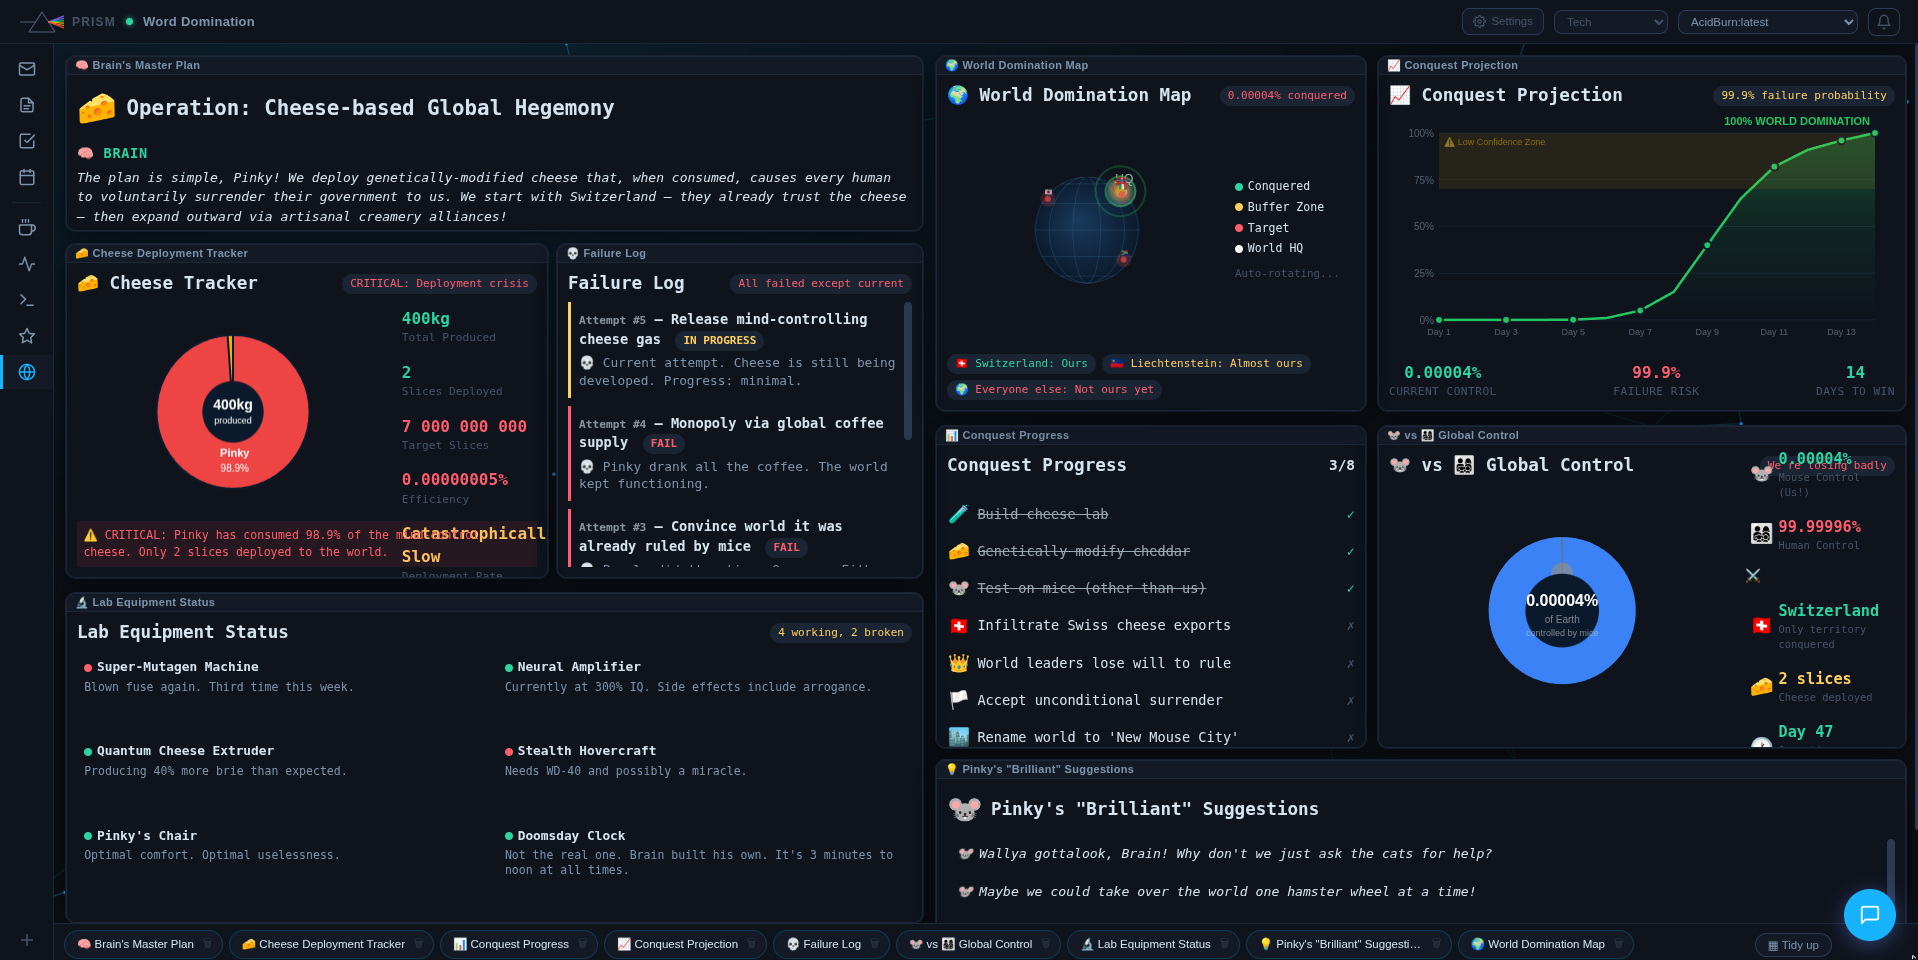Open the chat bubble button
Image resolution: width=1918 pixels, height=960 pixels.
click(1869, 914)
